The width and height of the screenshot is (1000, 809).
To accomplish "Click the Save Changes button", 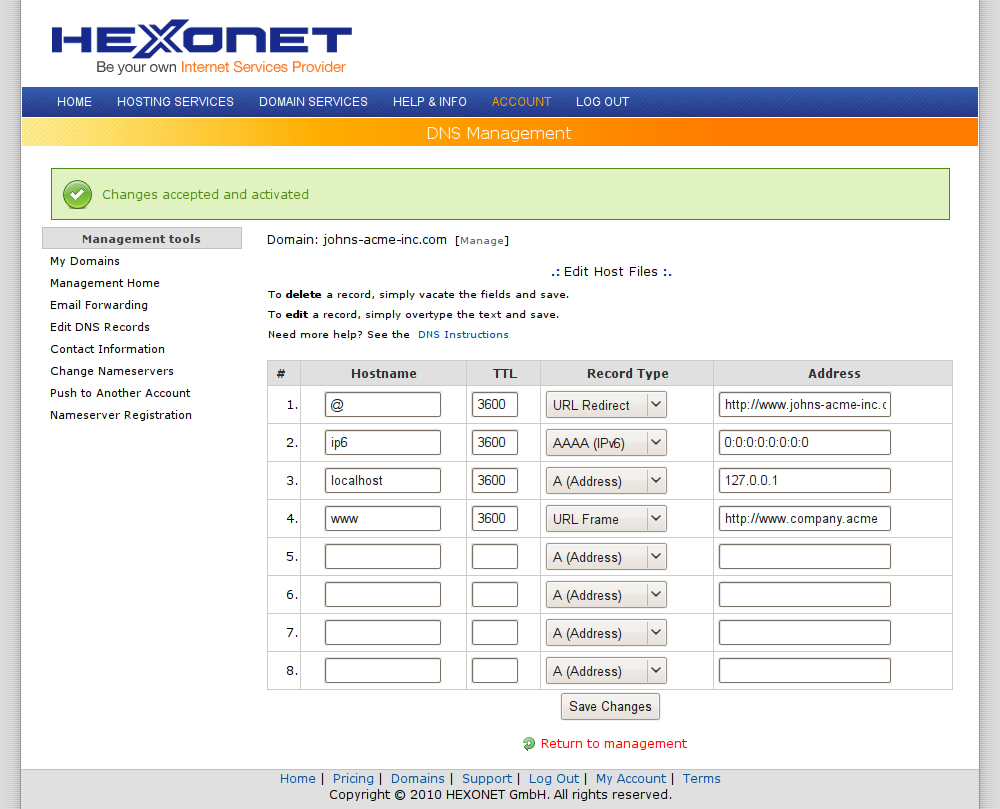I will (610, 706).
